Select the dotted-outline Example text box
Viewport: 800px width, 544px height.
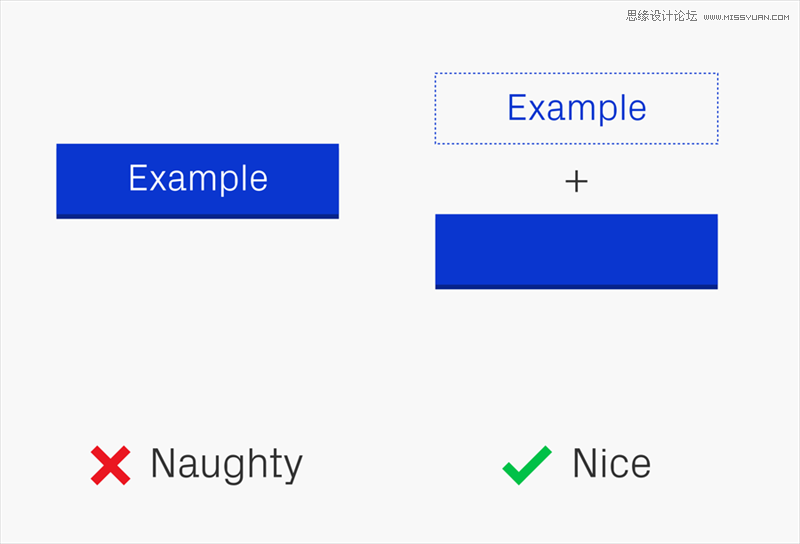pyautogui.click(x=577, y=109)
